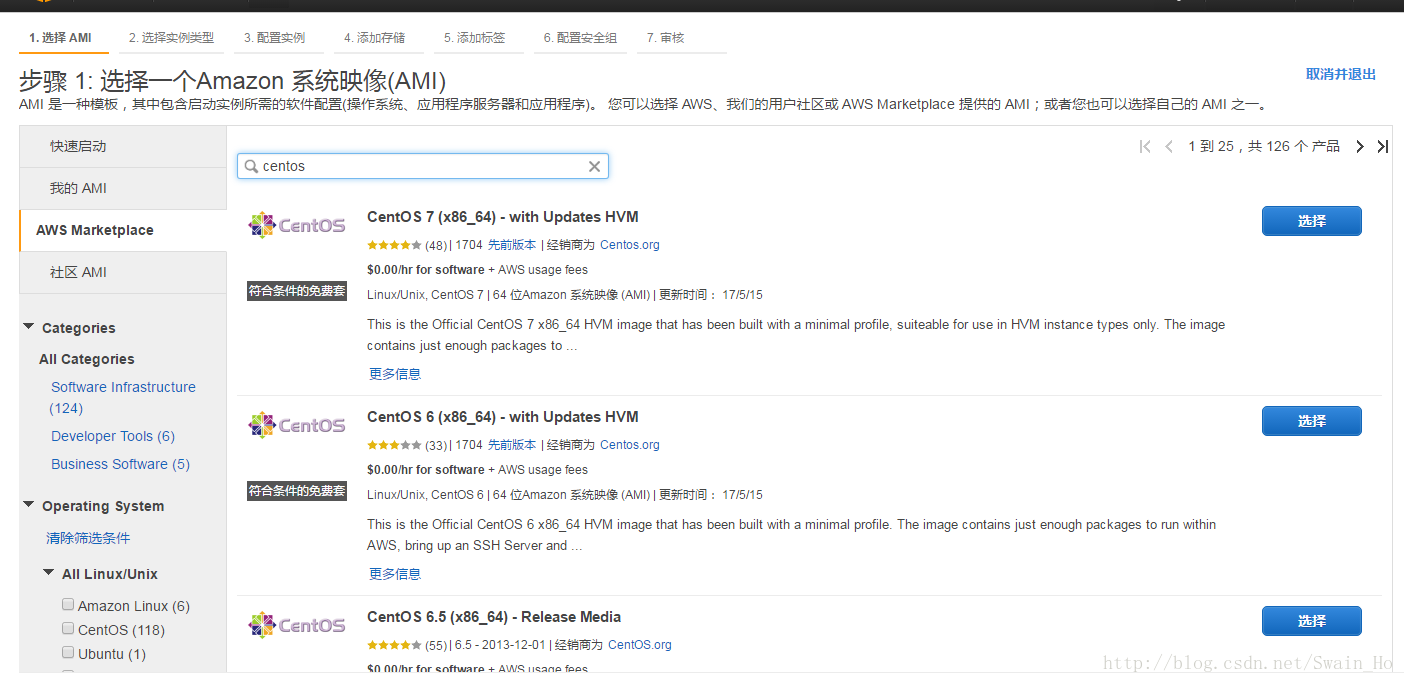Screen dimensions: 1404x683
Task: Go to previous page of results
Action: click(x=1169, y=147)
